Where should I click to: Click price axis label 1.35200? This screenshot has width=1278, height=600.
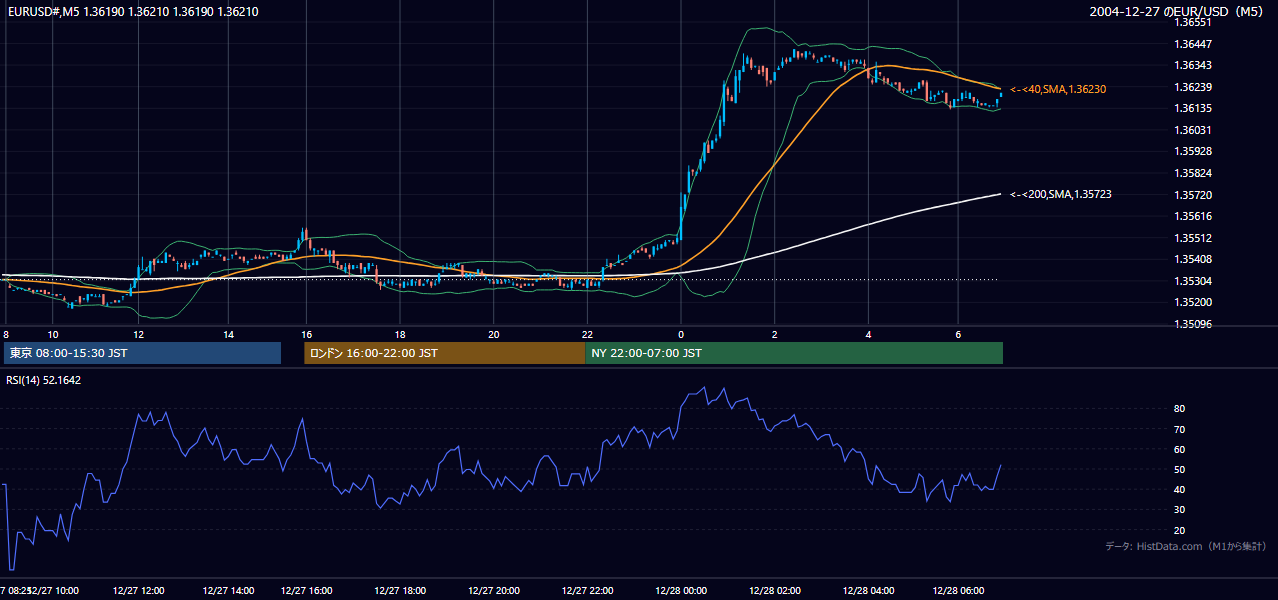[x=1193, y=302]
